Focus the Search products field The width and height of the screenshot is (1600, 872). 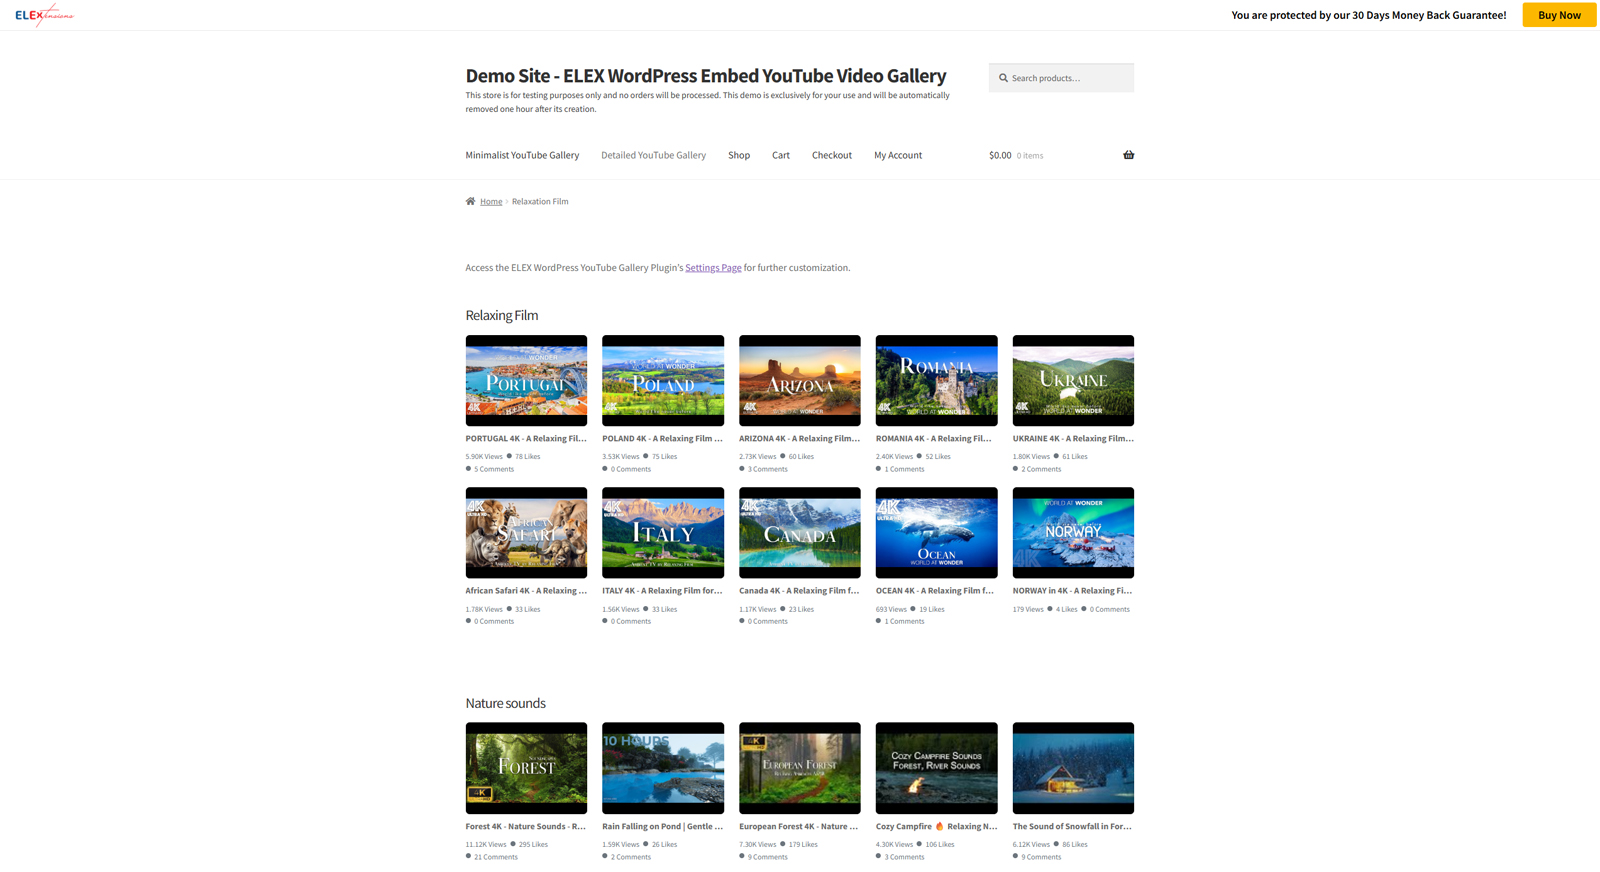click(1061, 78)
